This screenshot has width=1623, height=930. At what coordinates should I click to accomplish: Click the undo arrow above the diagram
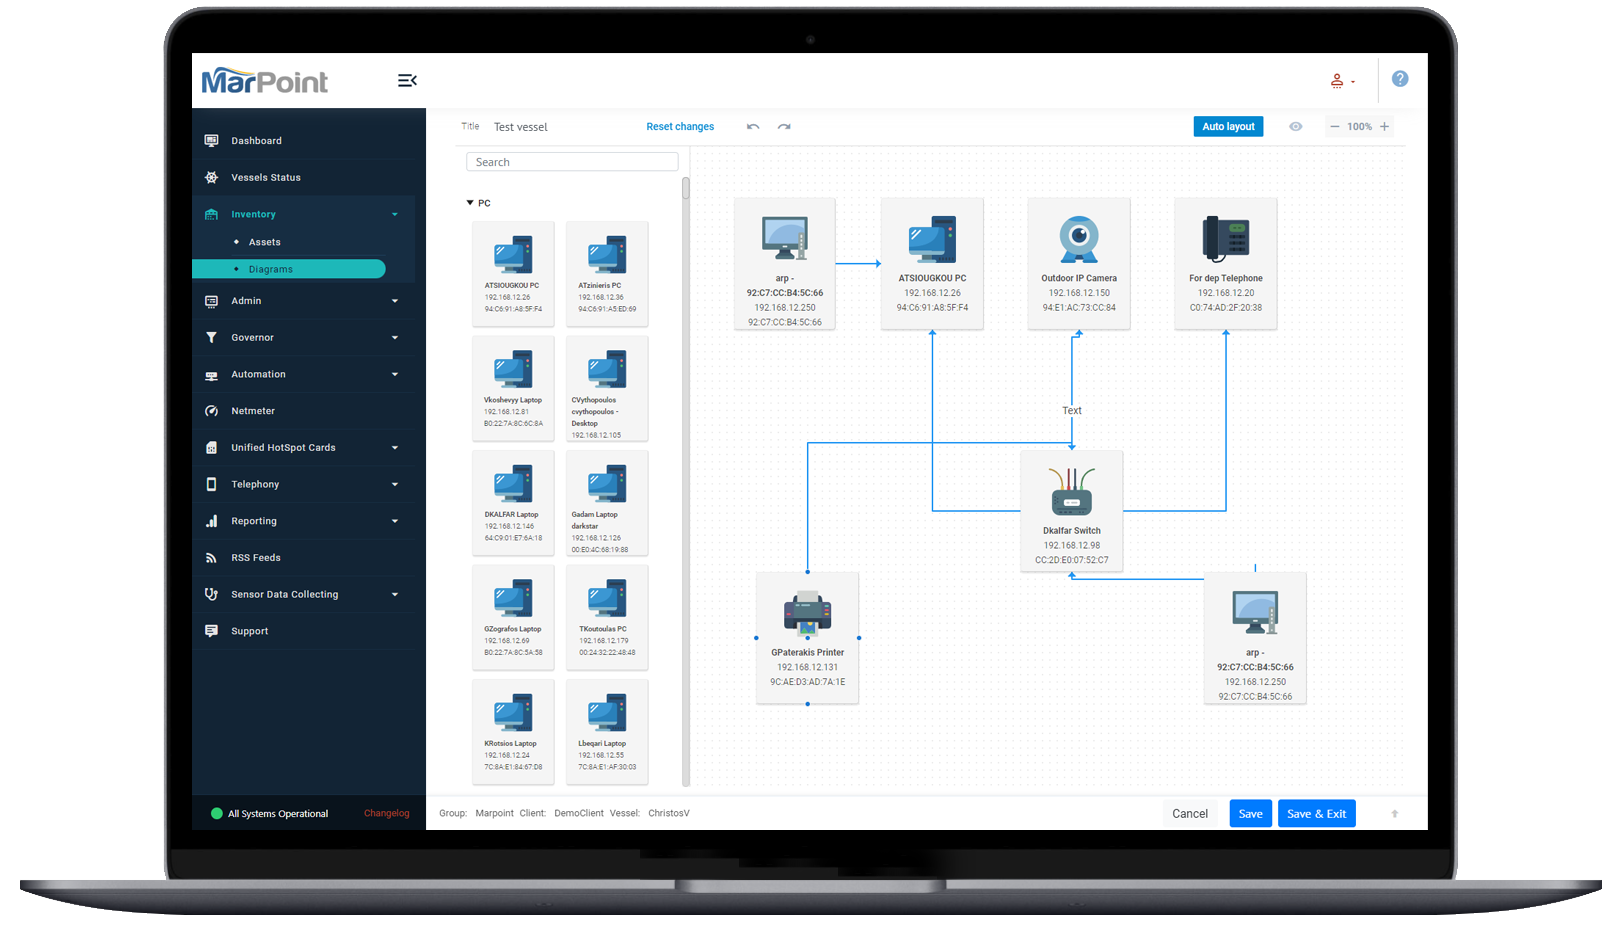pyautogui.click(x=753, y=127)
